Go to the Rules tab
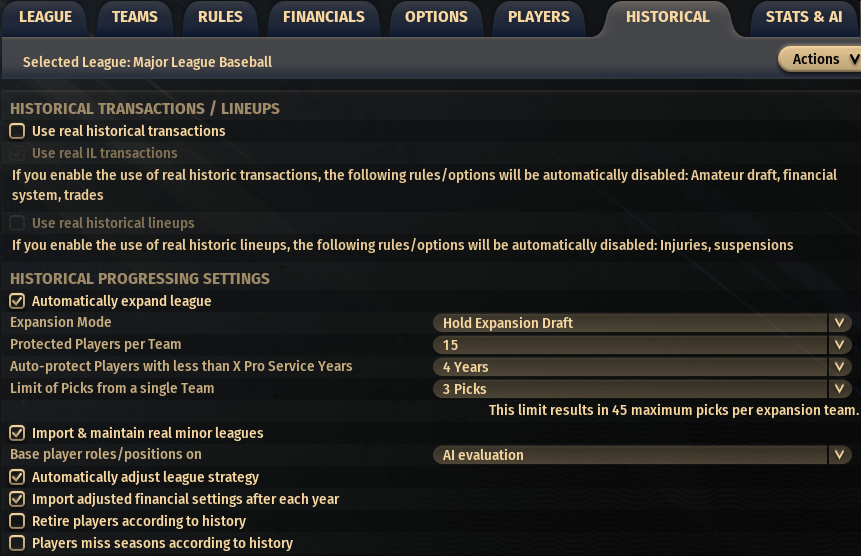The image size is (861, 556). tap(220, 17)
